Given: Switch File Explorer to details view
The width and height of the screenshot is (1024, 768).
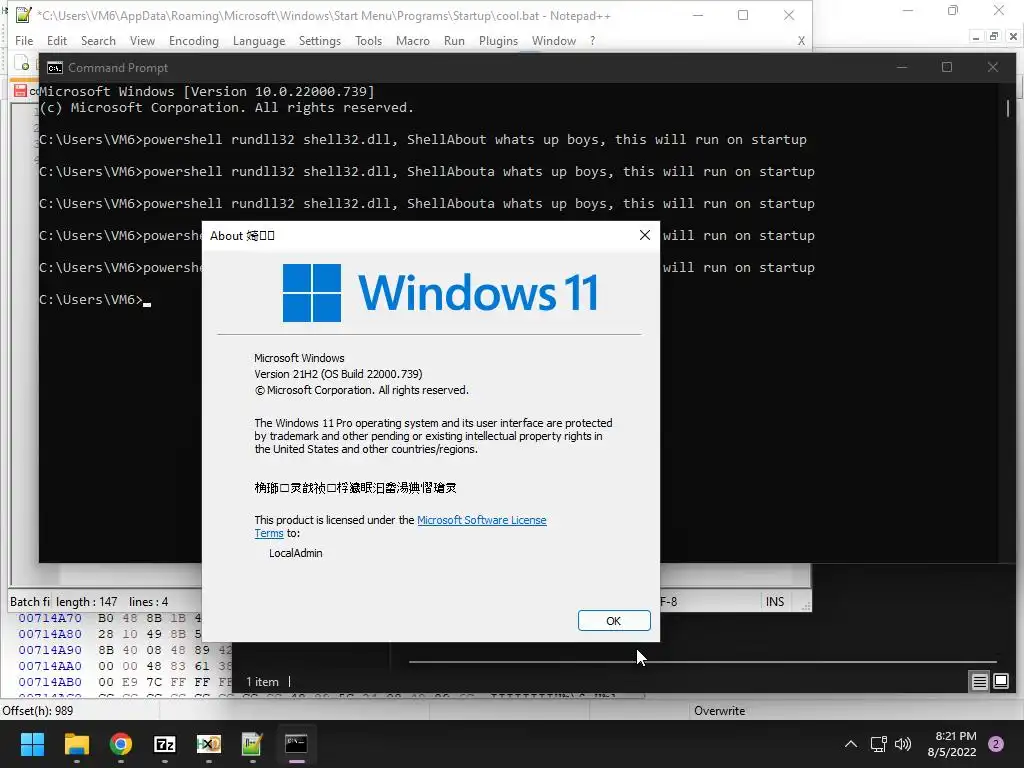Looking at the screenshot, I should click(x=980, y=682).
